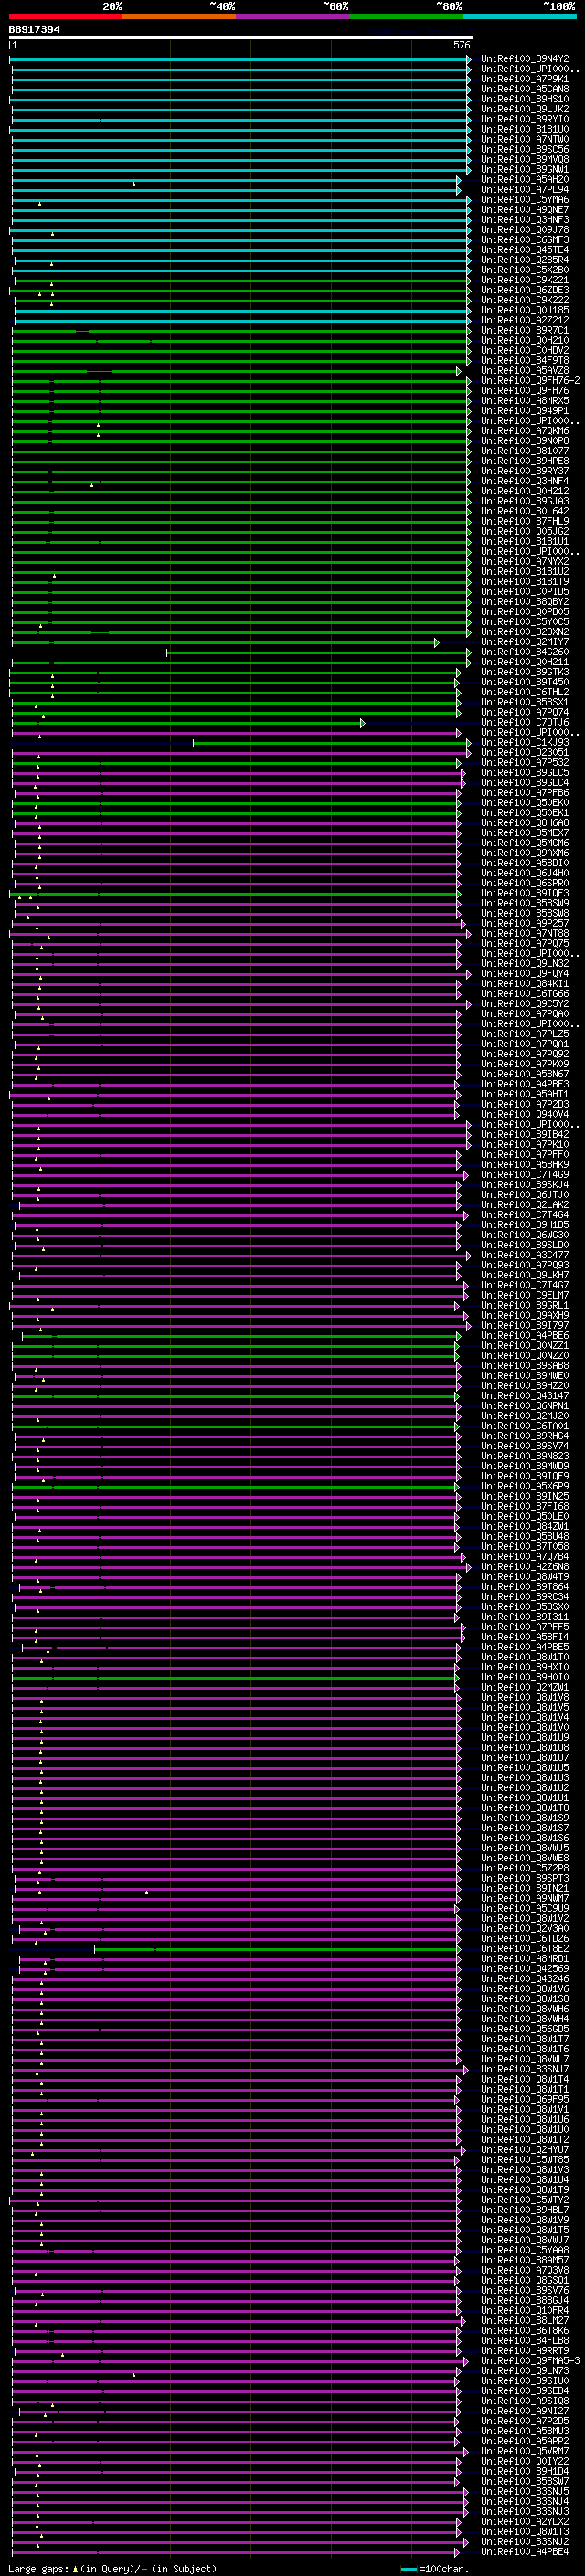Click the UniRef100_Q50EK0 hit label
The height and width of the screenshot is (2576, 585).
point(525,803)
